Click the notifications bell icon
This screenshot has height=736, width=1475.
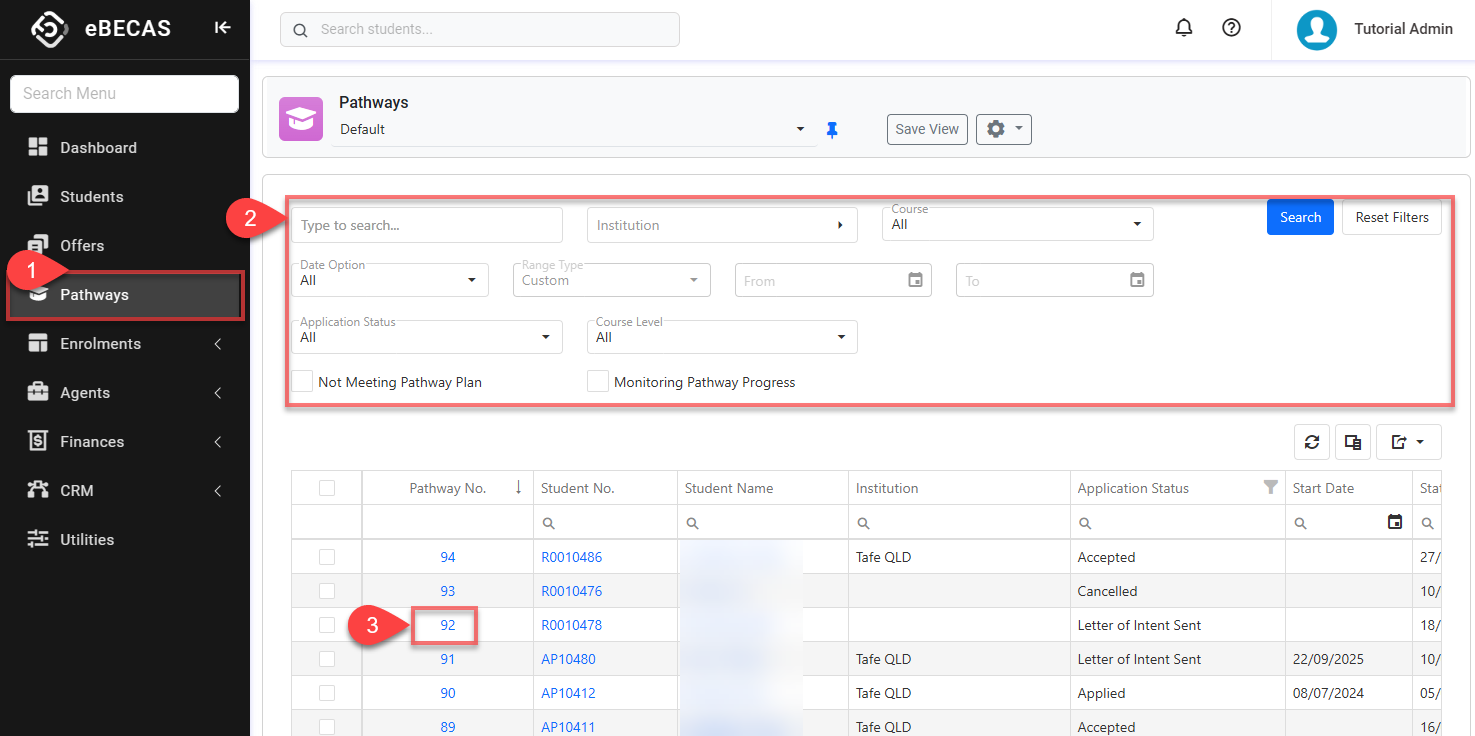1184,28
